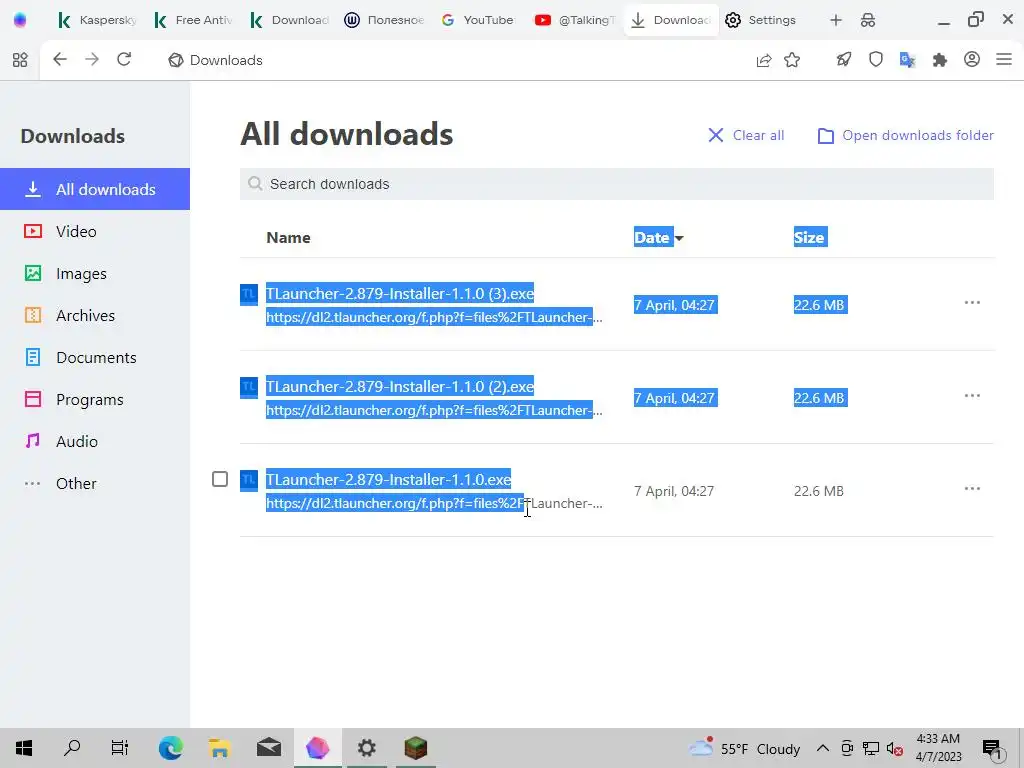Click the browser logo at top left
Screen dimensions: 1024x768
(x=20, y=20)
